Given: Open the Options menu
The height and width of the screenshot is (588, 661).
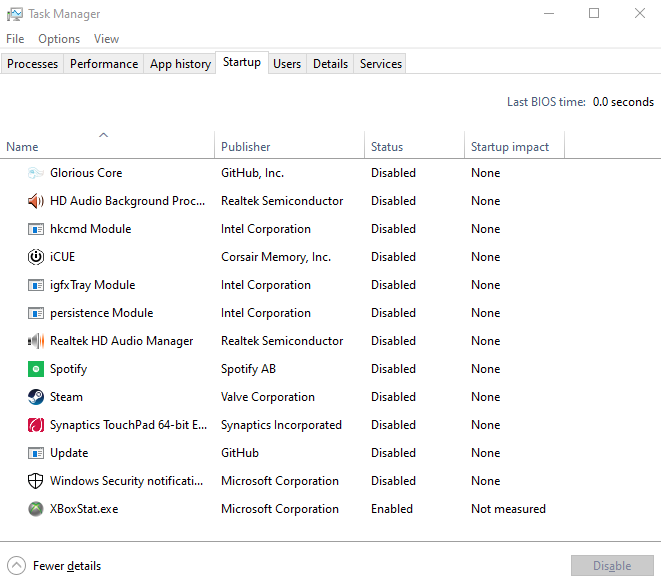Looking at the screenshot, I should point(59,39).
